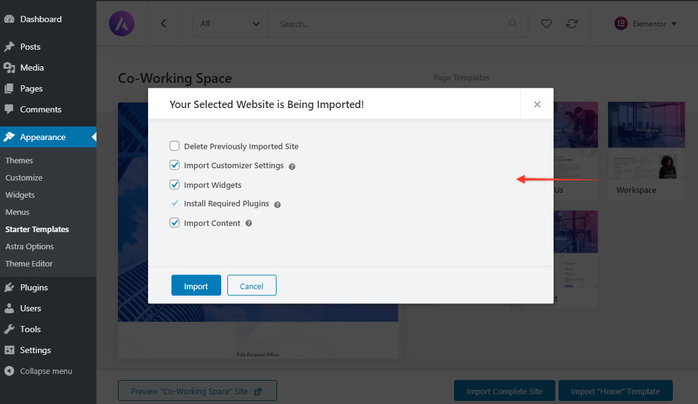Select Themes under Appearance
698x404 pixels.
pyautogui.click(x=19, y=160)
